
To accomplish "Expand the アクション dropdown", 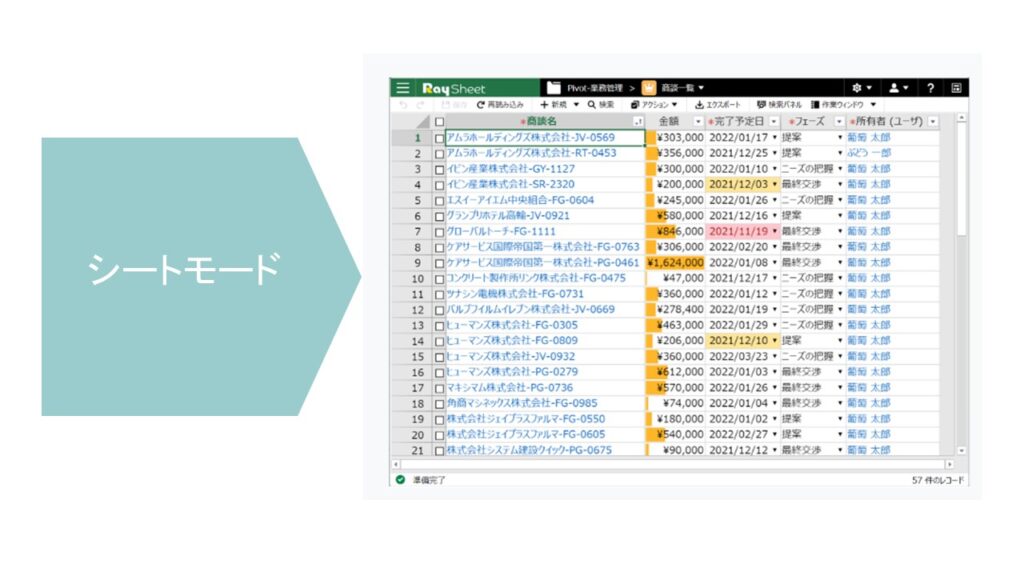I will [675, 104].
